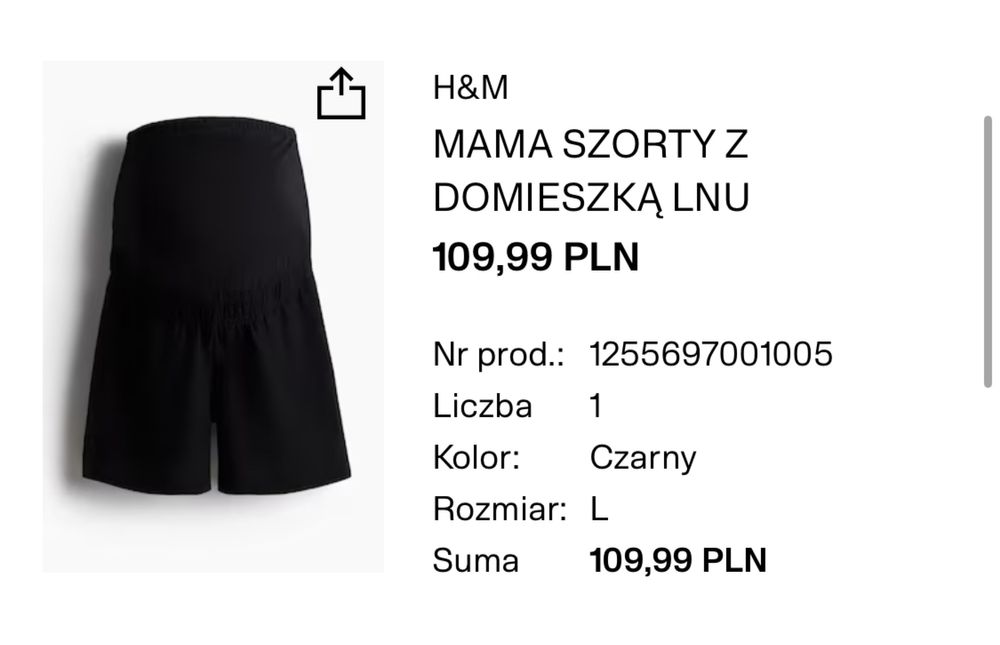The width and height of the screenshot is (1000, 645).
Task: Click the Suma label
Action: coord(475,561)
